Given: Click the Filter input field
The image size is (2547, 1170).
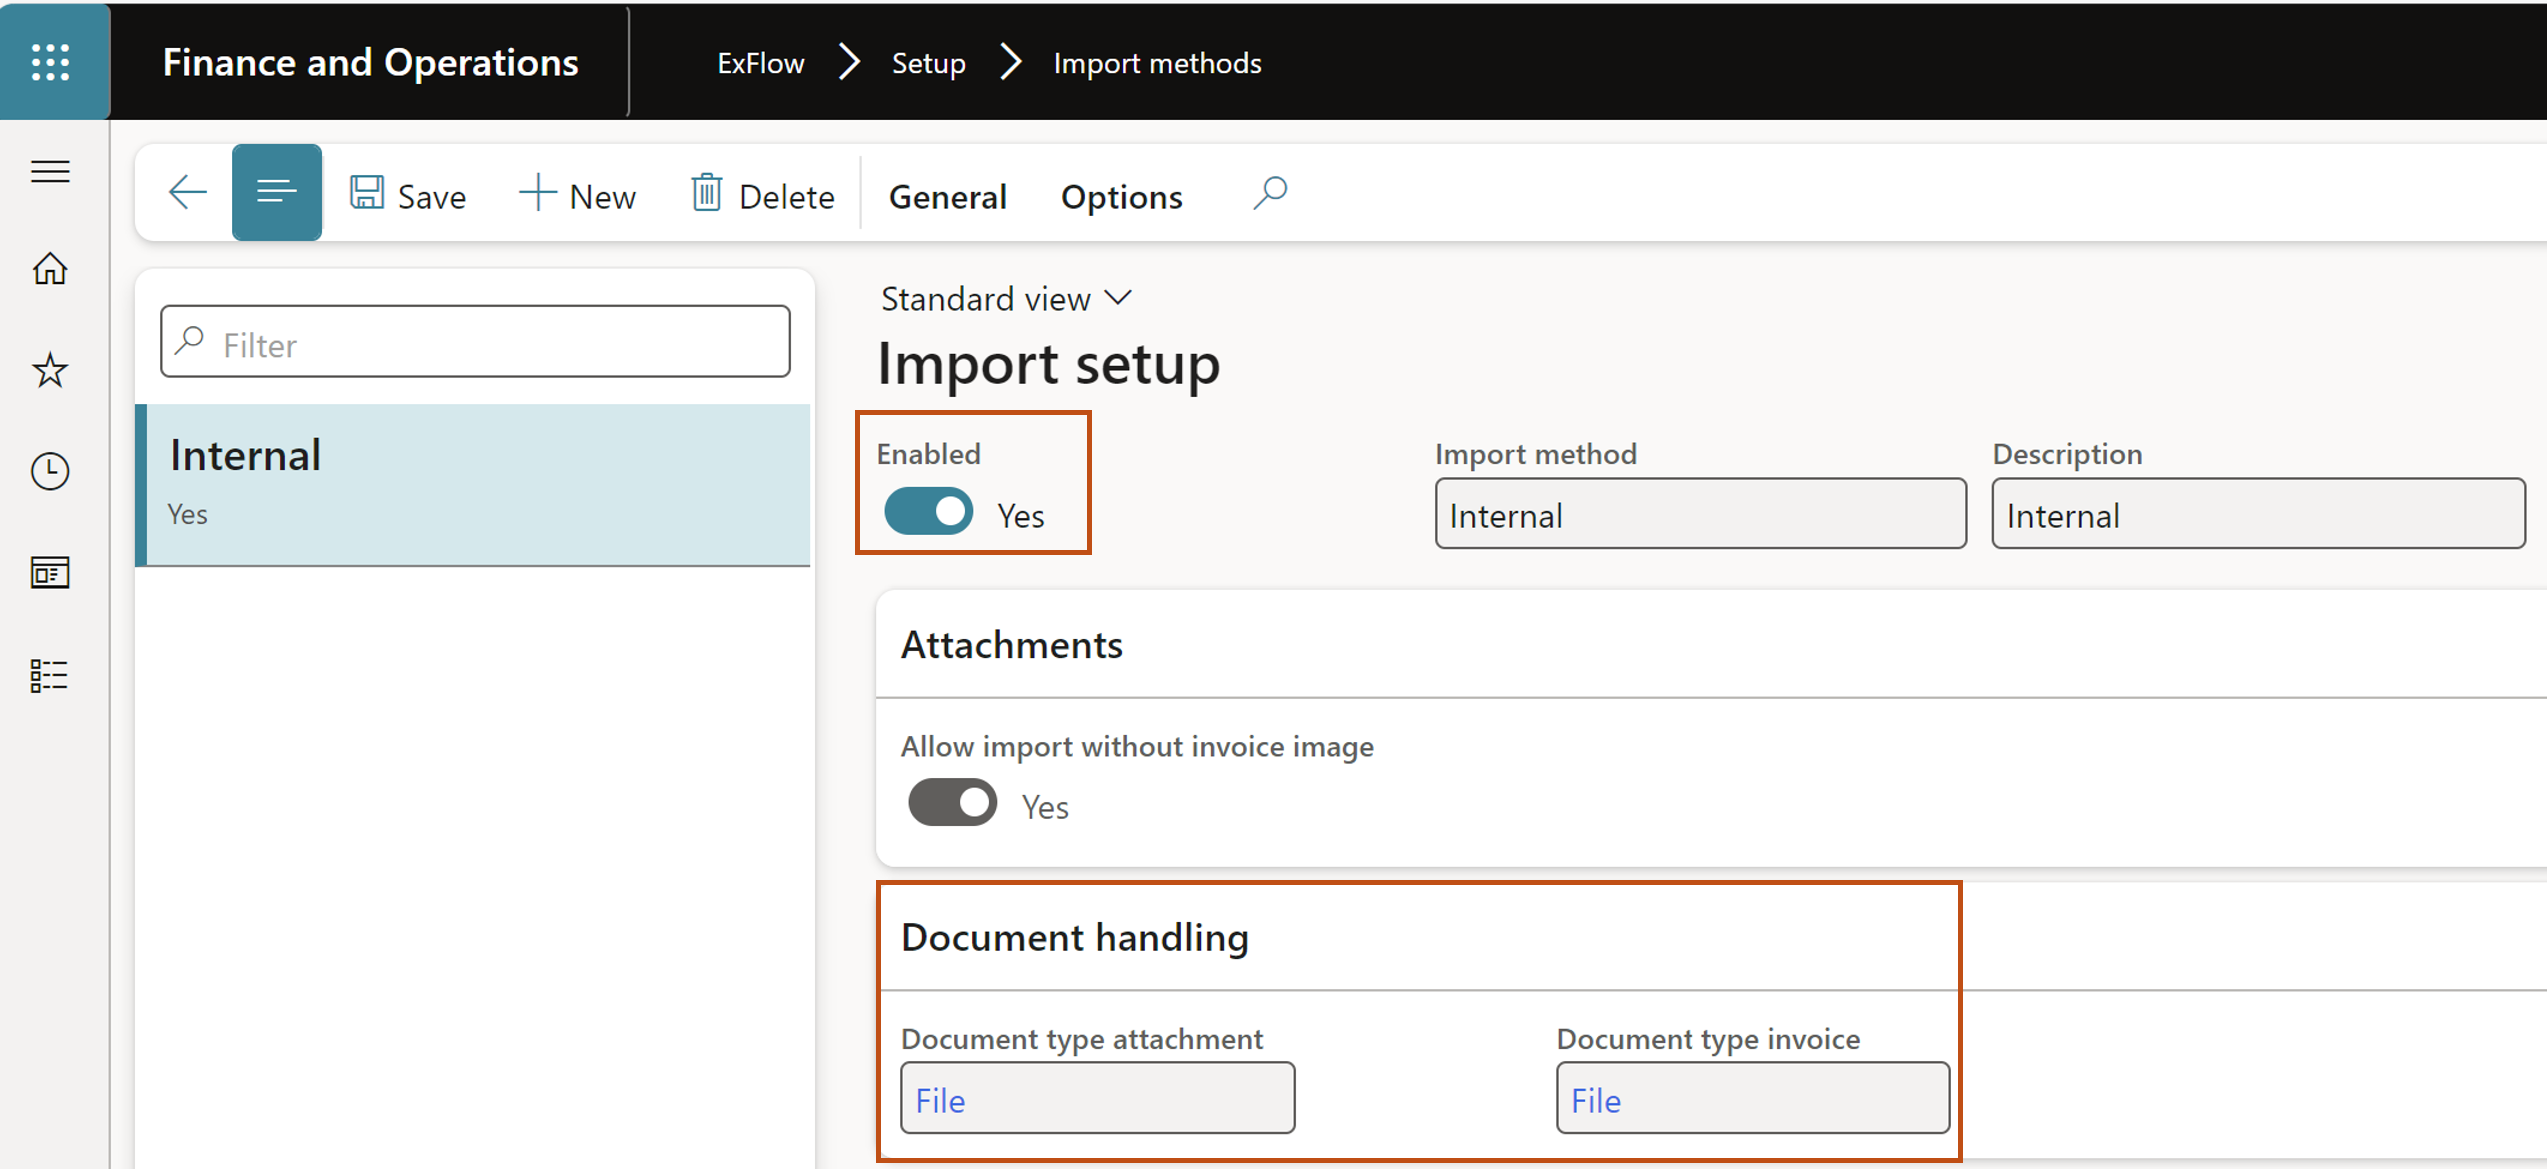Looking at the screenshot, I should coord(476,342).
